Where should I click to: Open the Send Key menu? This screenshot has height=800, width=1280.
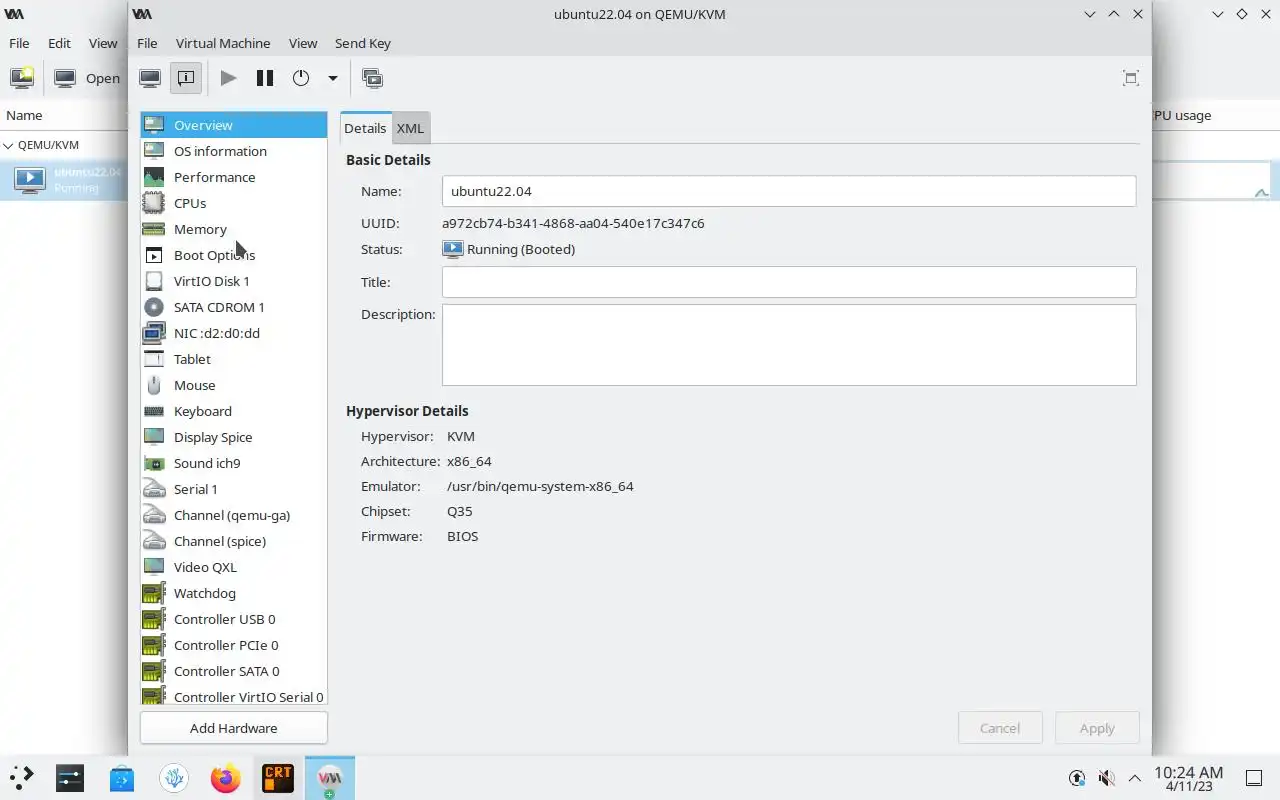click(x=363, y=43)
